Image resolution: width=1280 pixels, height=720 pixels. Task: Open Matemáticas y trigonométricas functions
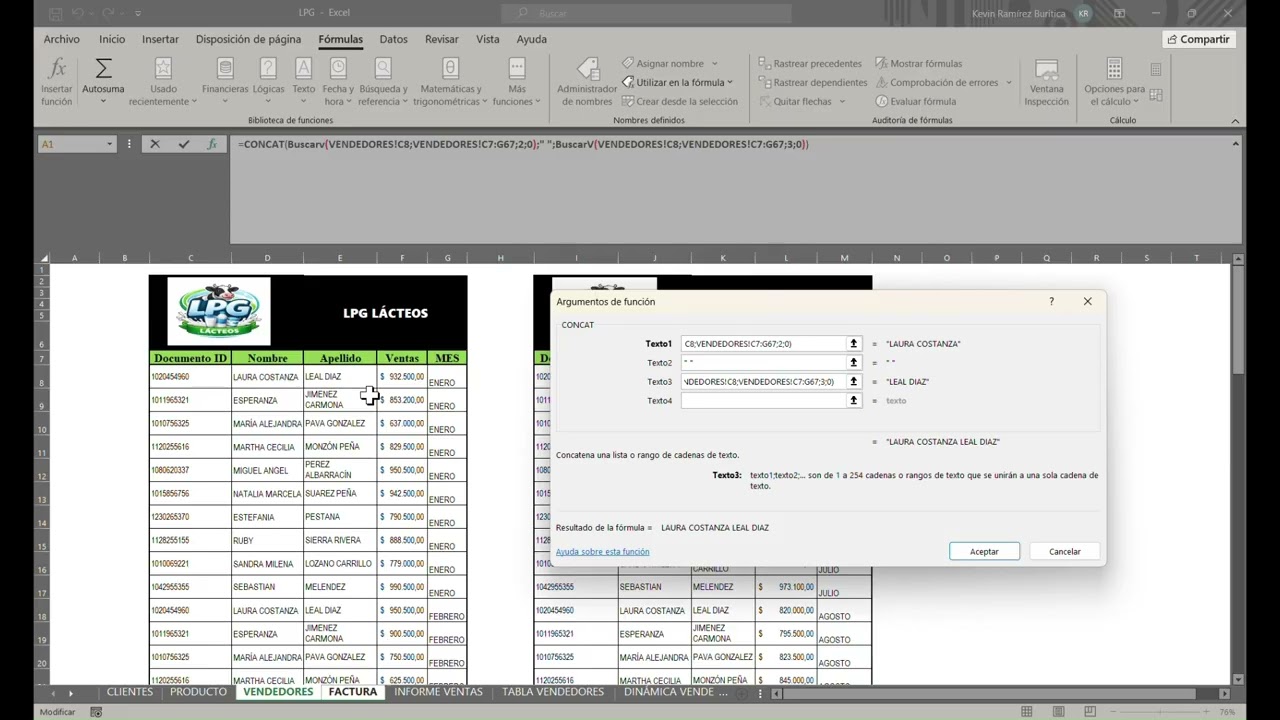tap(450, 81)
